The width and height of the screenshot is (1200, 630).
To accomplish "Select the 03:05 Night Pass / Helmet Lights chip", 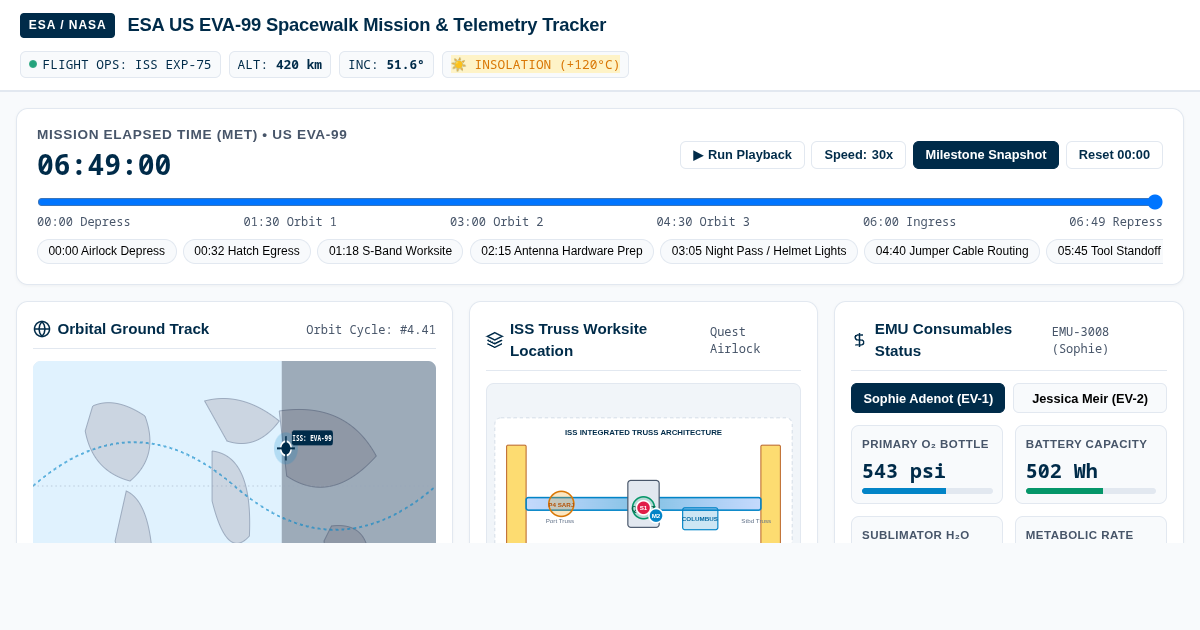I will (x=759, y=252).
